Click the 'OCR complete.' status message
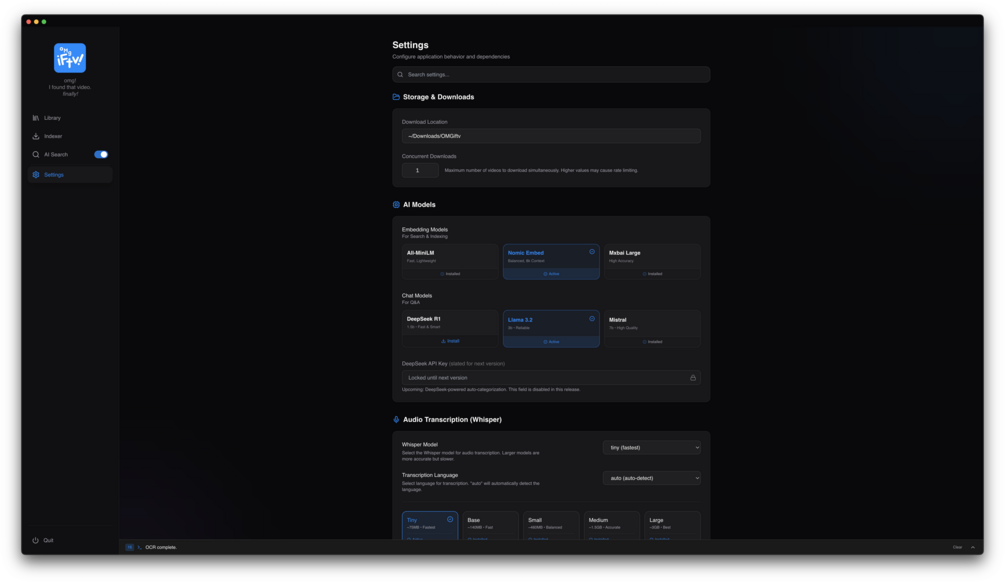1005x583 pixels. [161, 548]
